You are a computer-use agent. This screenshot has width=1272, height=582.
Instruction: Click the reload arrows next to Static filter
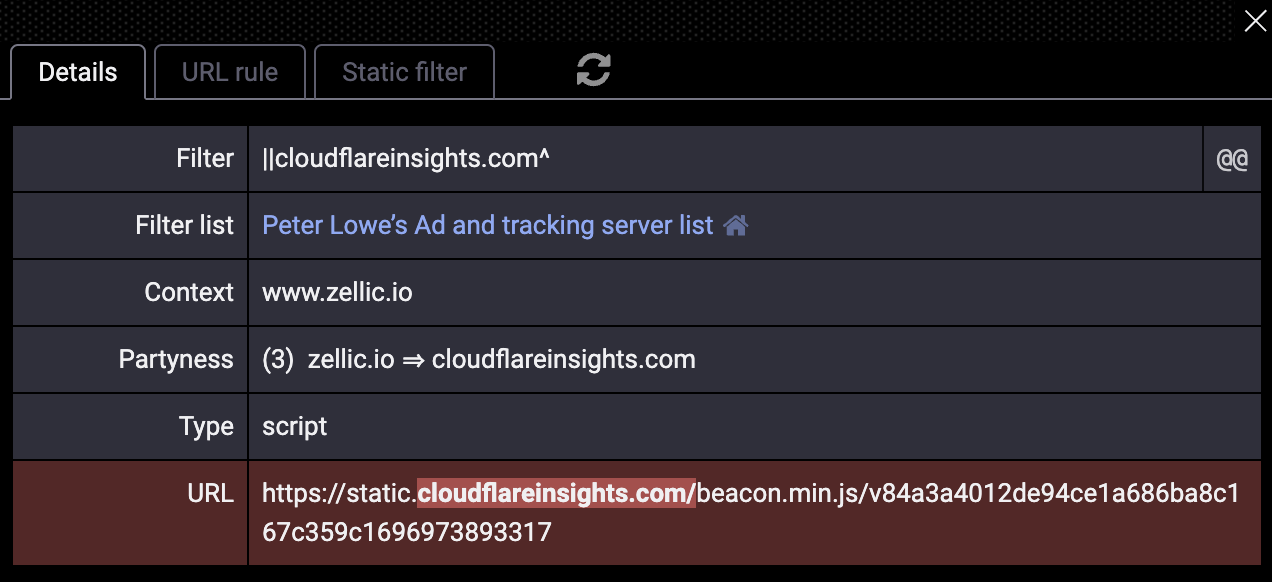[592, 71]
